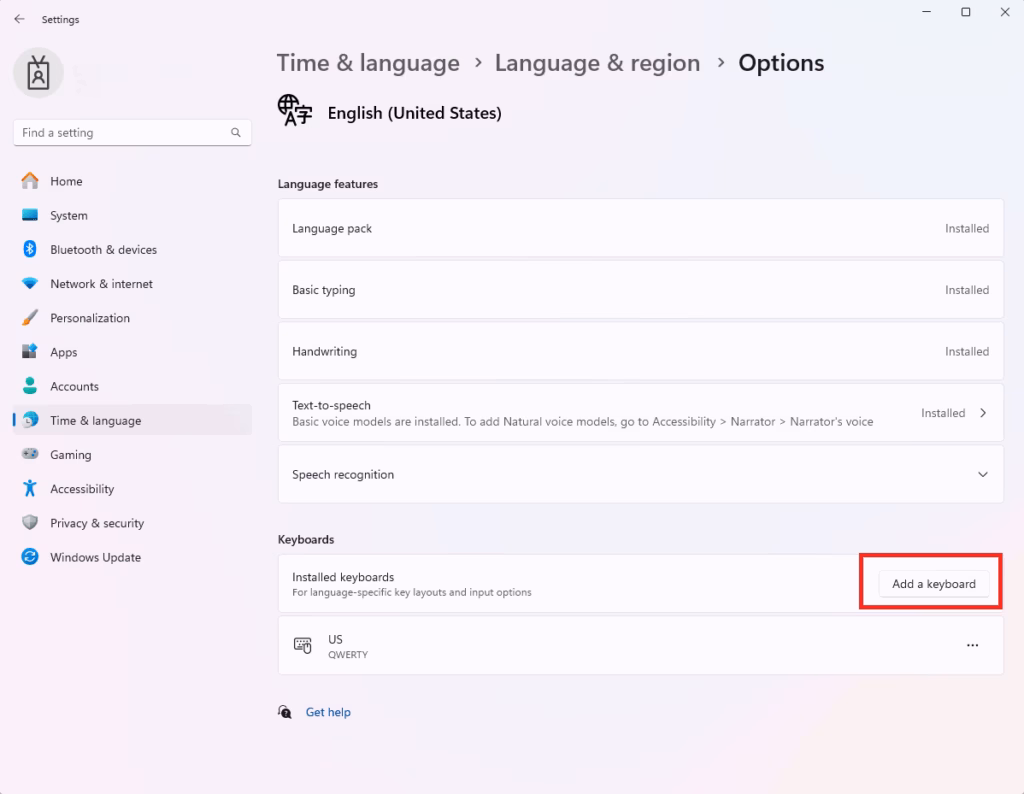Click the Privacy & security shield icon
This screenshot has height=794, width=1024.
(x=30, y=522)
